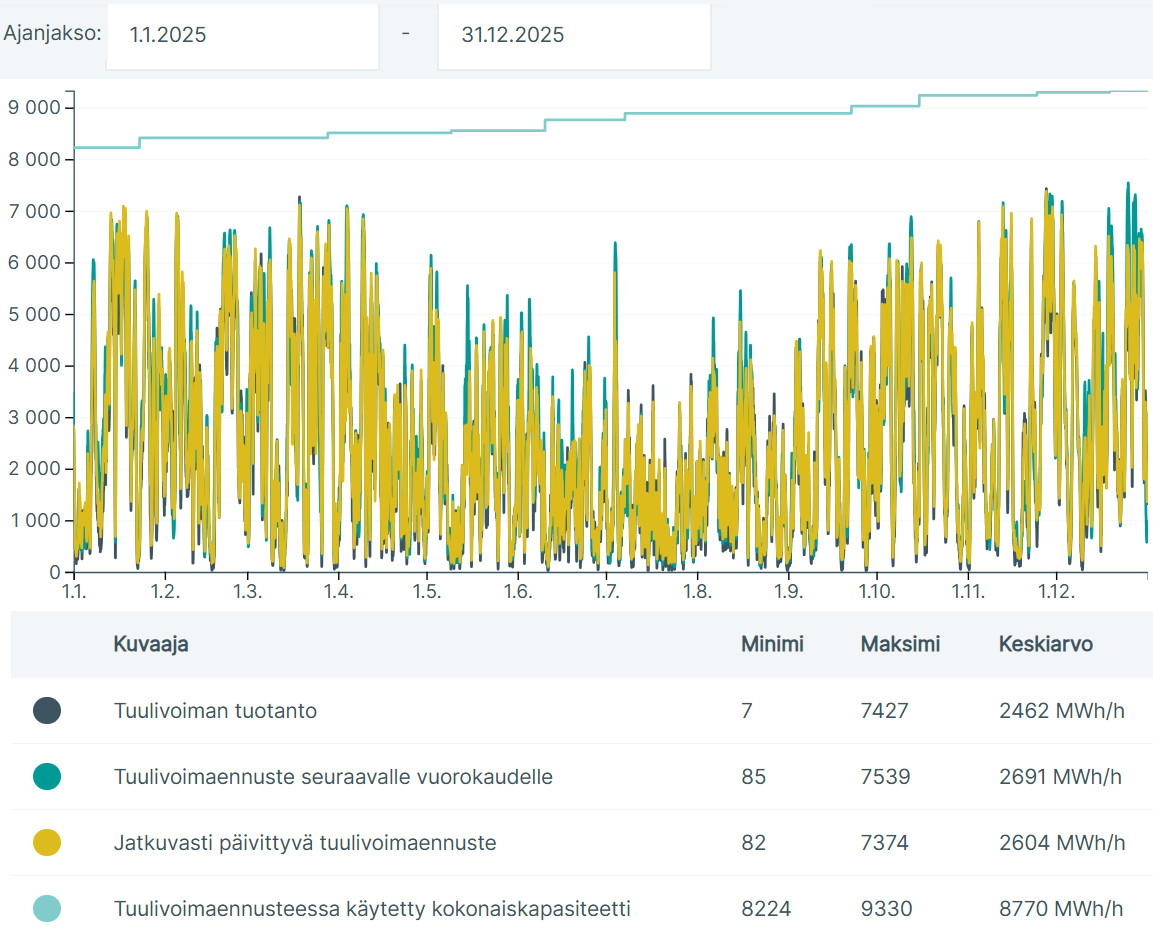1153x937 pixels.
Task: Toggle the teal next-day forecast series circle
Action: [x=47, y=777]
